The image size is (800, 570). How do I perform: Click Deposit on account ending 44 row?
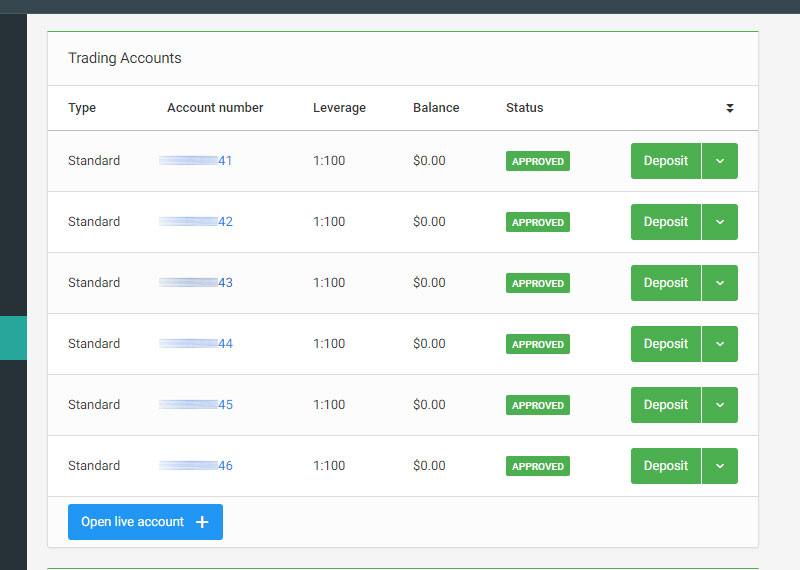[x=665, y=344]
